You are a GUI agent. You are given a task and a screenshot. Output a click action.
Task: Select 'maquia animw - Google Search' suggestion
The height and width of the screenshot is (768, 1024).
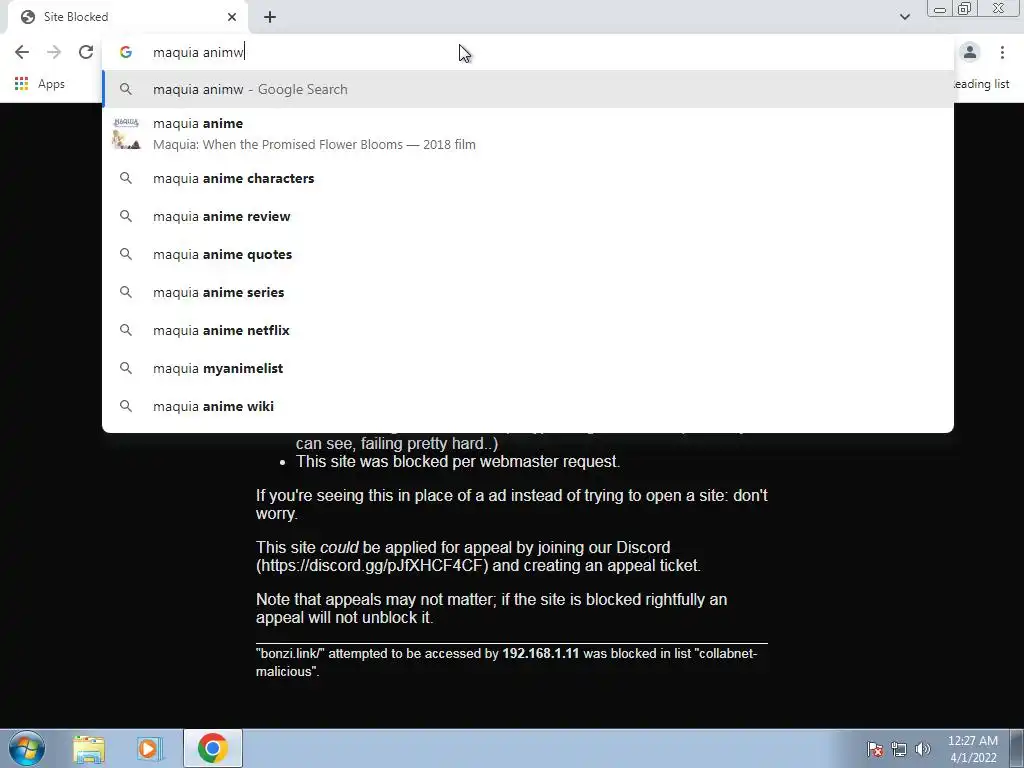528,89
